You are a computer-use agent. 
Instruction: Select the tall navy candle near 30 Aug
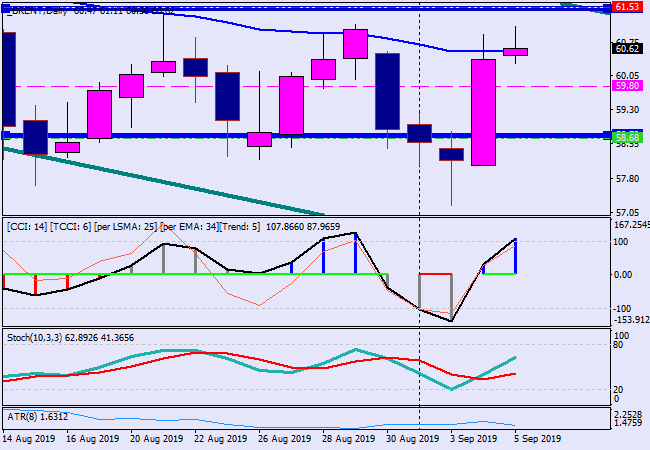(387, 90)
